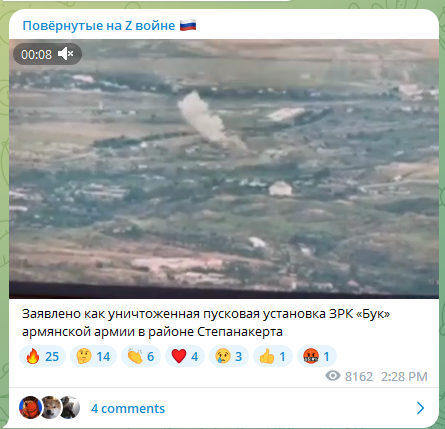Click the 2:28 PM message timestamp
Screen dimensions: 445x429
coord(404,376)
